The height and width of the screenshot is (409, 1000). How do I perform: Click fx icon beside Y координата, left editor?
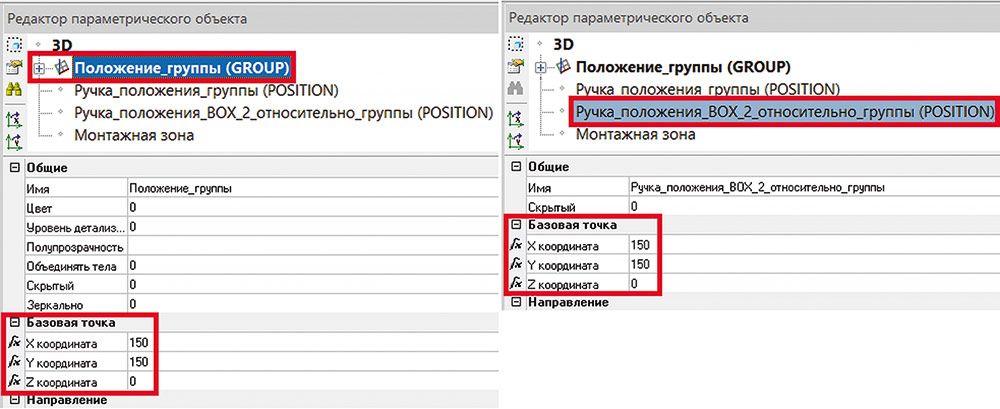14,362
